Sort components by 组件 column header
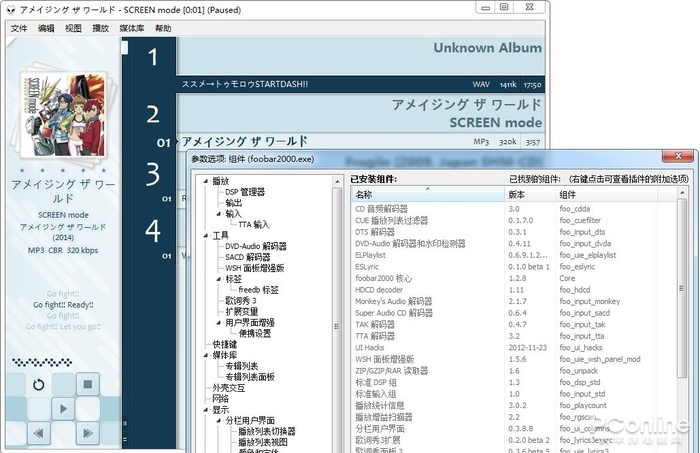Viewport: 700px width, 453px height. click(606, 195)
